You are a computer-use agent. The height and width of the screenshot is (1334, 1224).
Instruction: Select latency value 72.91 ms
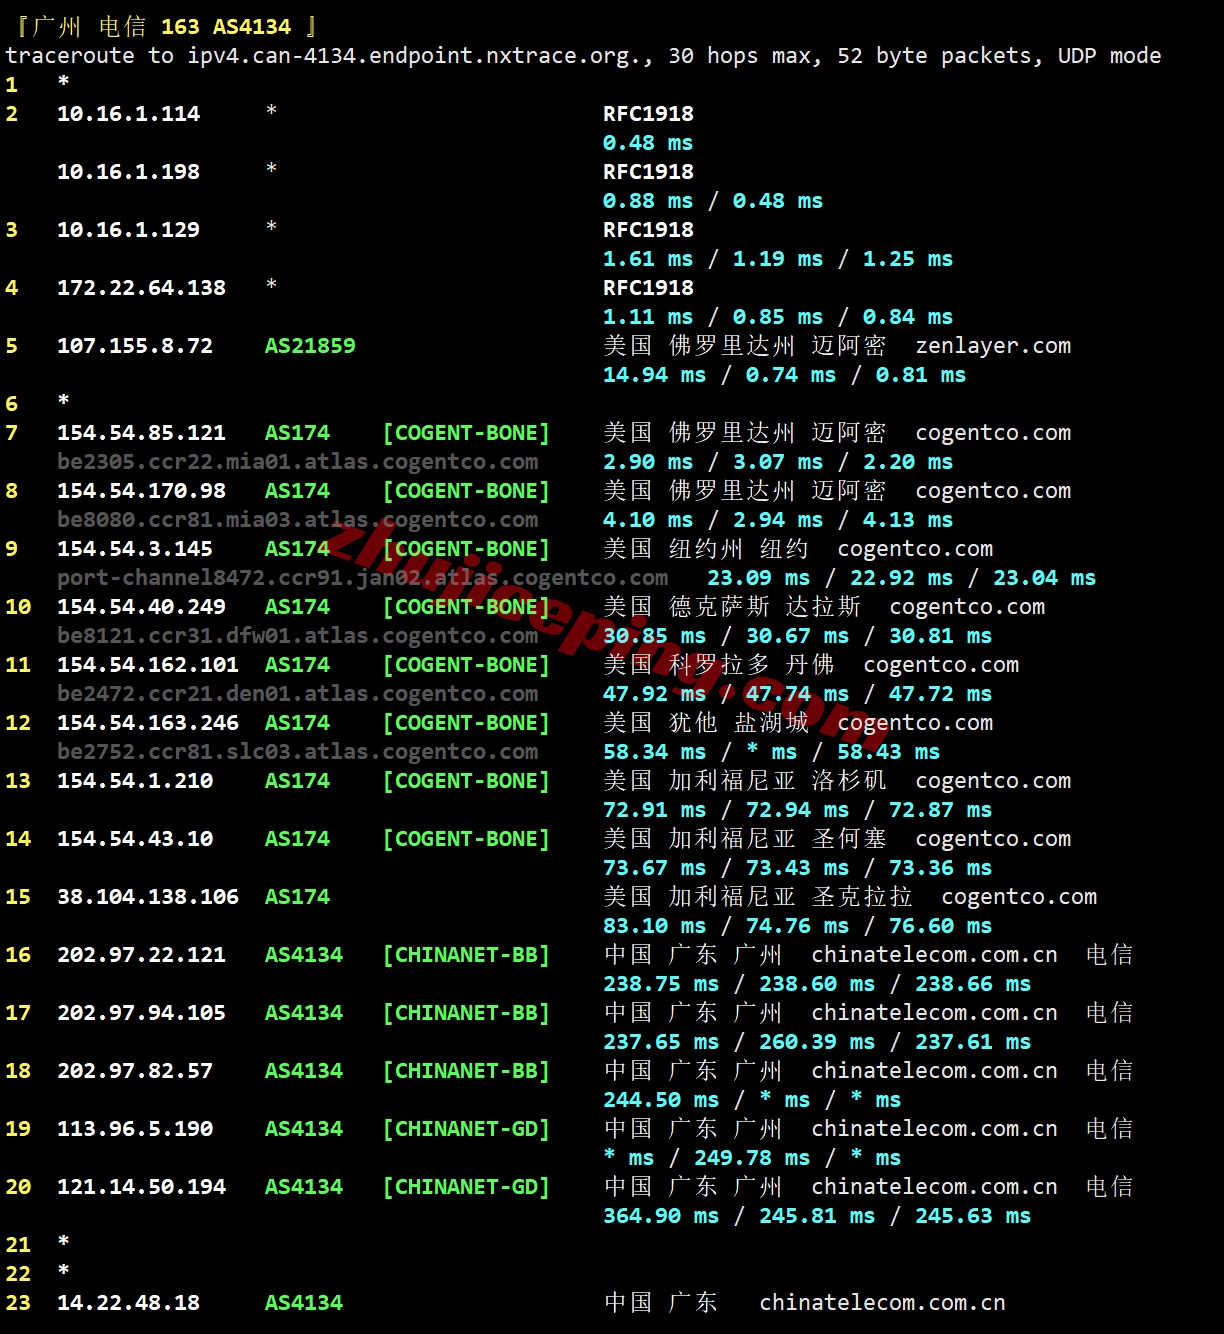[654, 810]
